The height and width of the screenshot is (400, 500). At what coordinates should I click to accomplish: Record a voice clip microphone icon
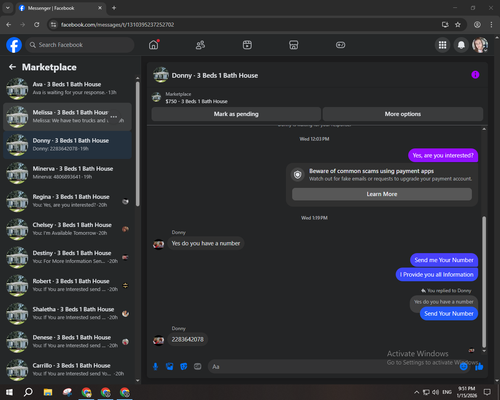point(155,367)
